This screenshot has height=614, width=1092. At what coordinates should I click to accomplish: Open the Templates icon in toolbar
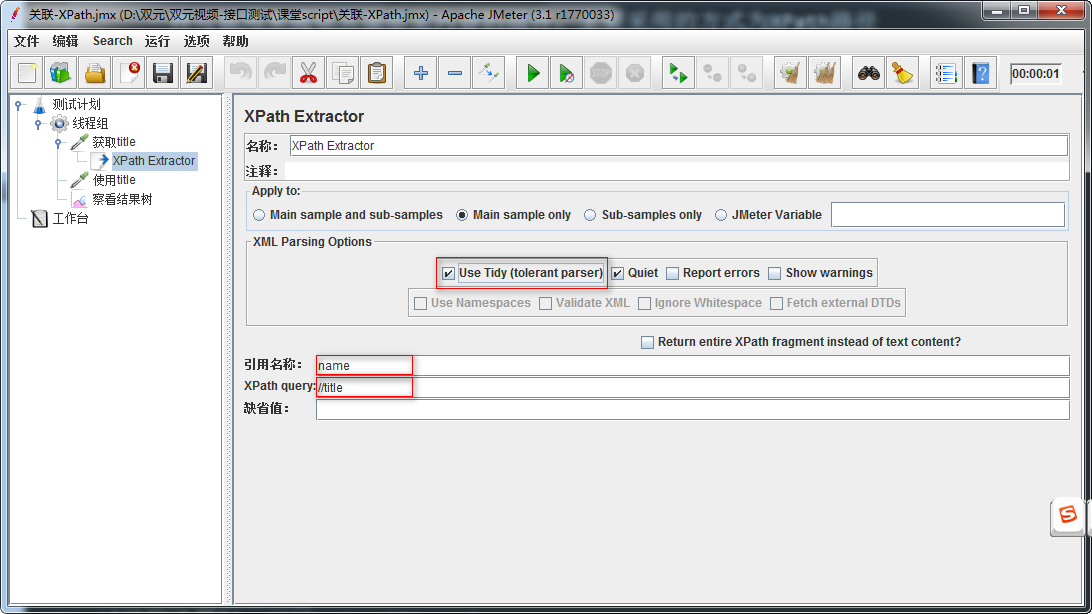pos(61,73)
